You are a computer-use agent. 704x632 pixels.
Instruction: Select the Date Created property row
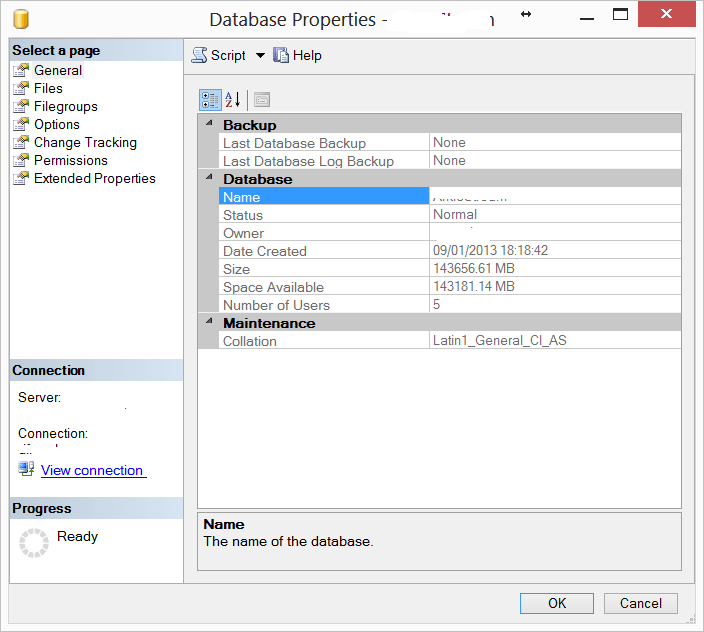pyautogui.click(x=450, y=250)
